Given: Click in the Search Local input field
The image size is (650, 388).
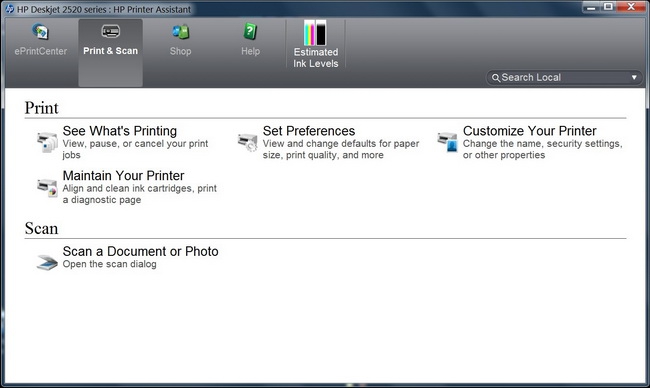Looking at the screenshot, I should coord(564,78).
